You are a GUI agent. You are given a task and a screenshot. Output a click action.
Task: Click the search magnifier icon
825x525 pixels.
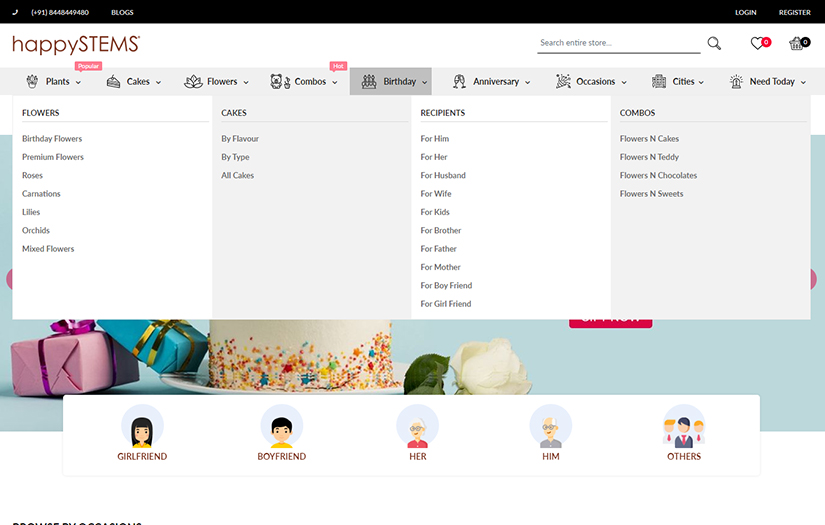(x=714, y=43)
